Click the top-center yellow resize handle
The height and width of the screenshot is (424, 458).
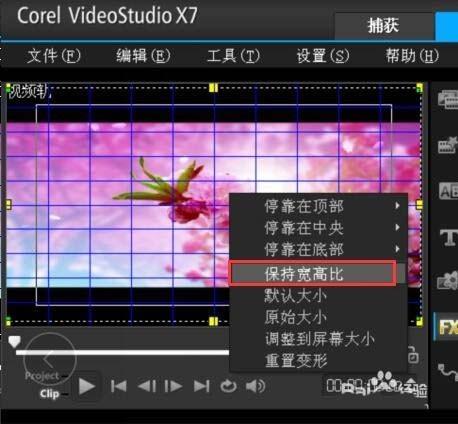click(x=213, y=88)
